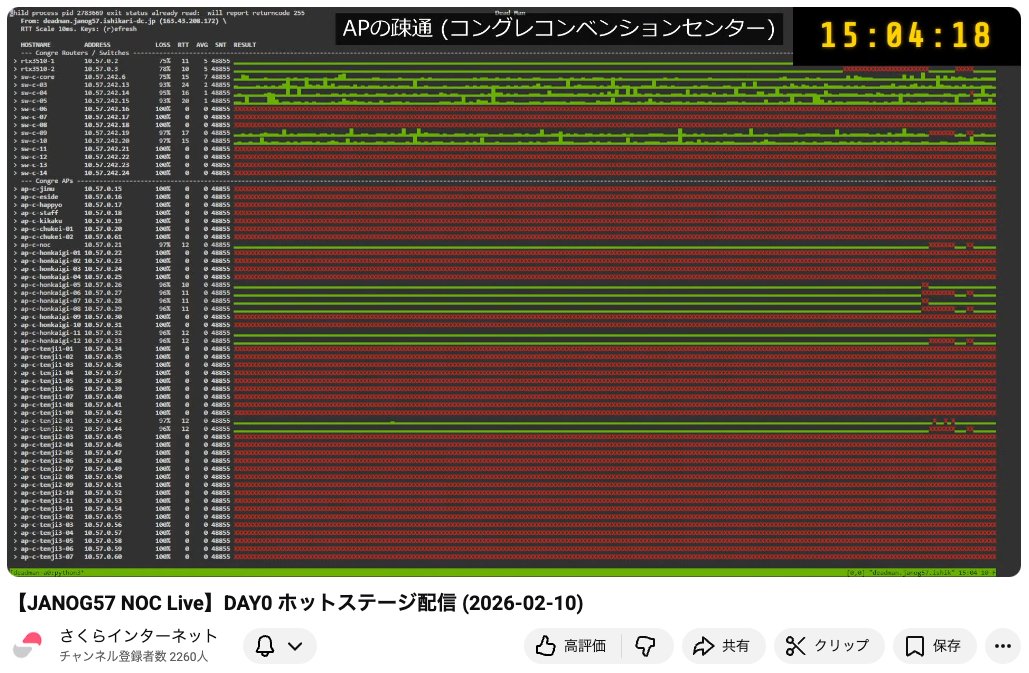The image size is (1029, 673).
Task: Click the green ping graph of sw-c-core
Action: (615, 77)
